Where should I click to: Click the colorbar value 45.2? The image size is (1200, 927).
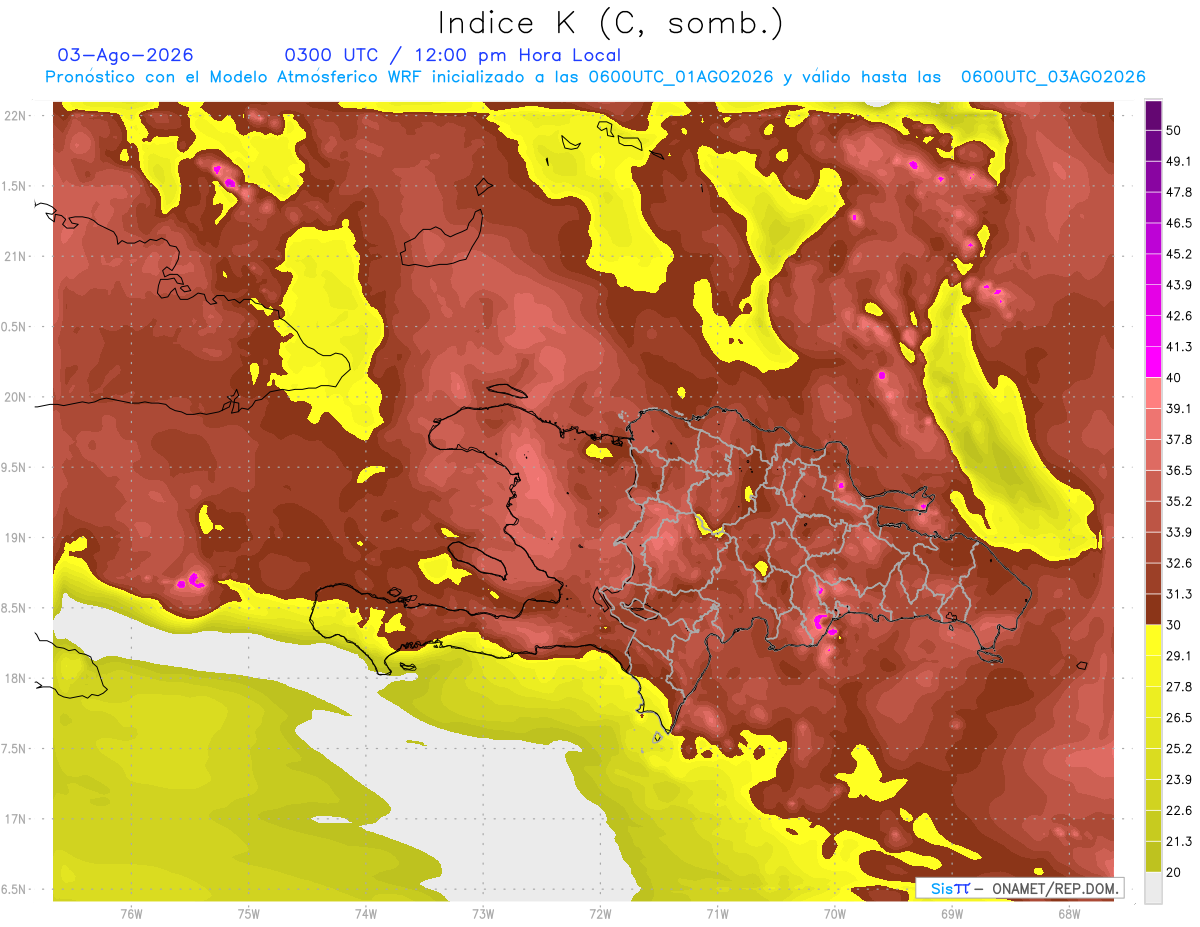tap(1179, 254)
